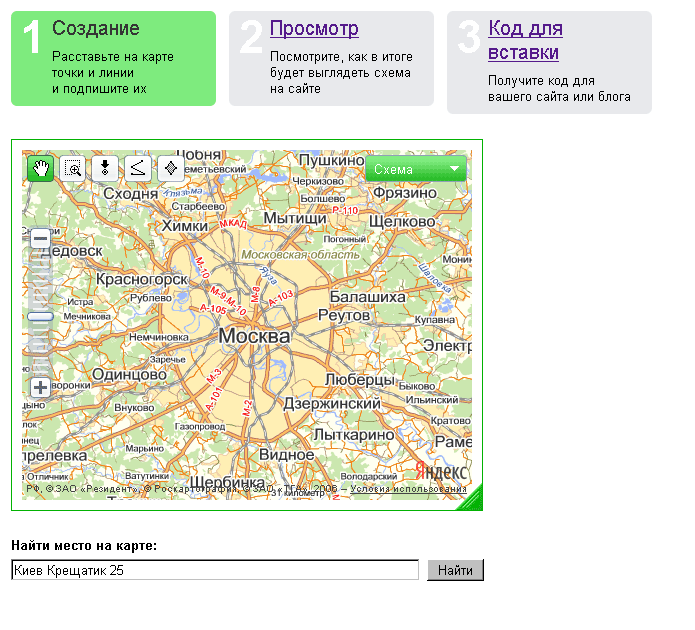This screenshot has height=630, width=695.
Task: Click the plus zoom-in button
Action: coord(40,387)
